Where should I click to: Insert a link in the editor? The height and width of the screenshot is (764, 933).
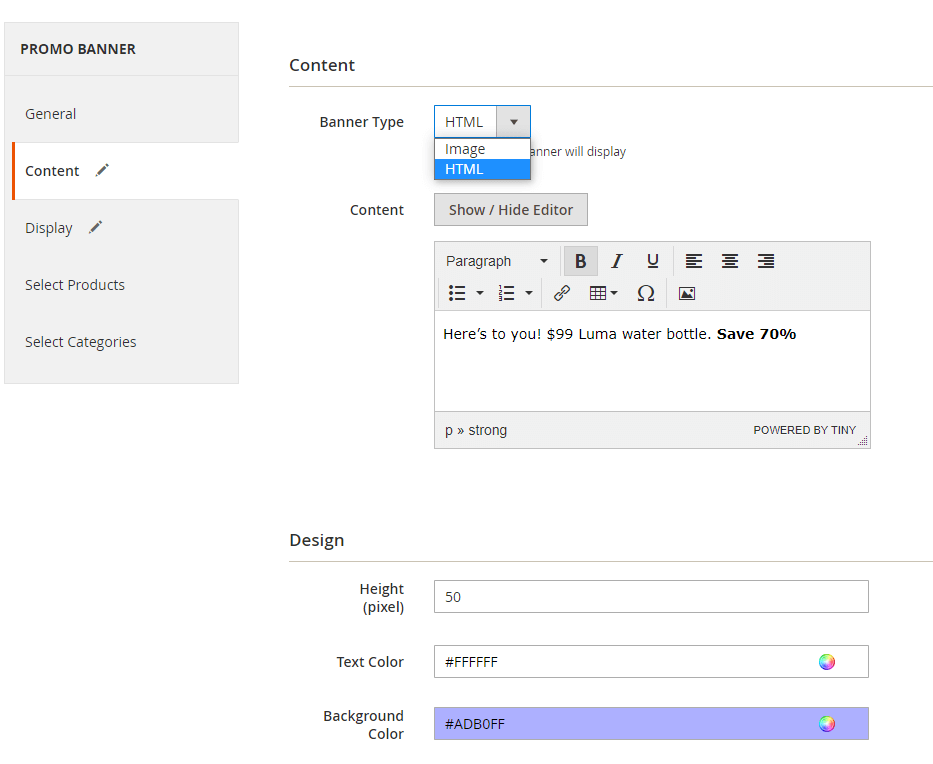pyautogui.click(x=562, y=293)
